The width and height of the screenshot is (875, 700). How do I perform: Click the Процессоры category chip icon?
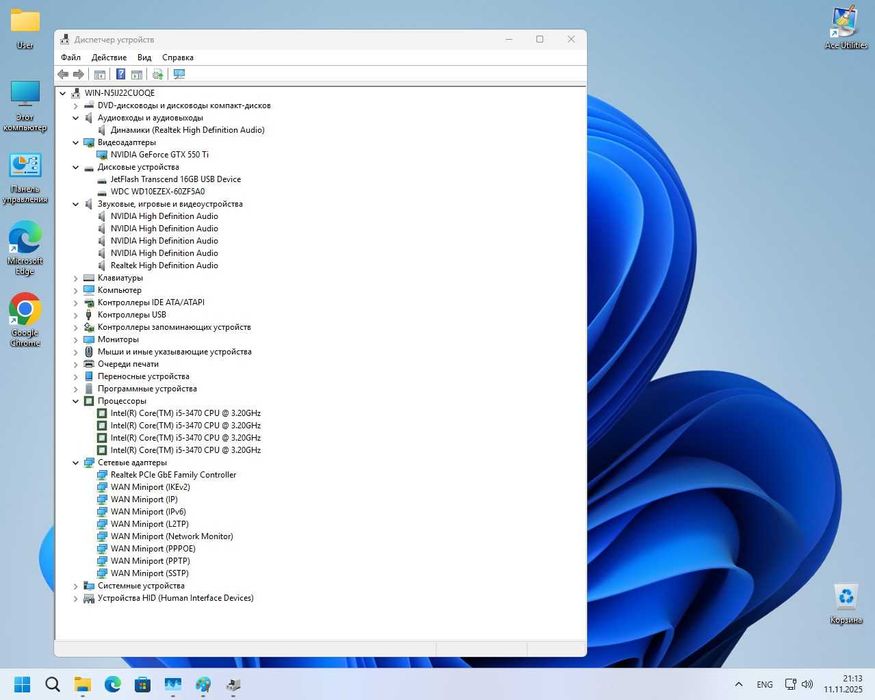click(89, 401)
